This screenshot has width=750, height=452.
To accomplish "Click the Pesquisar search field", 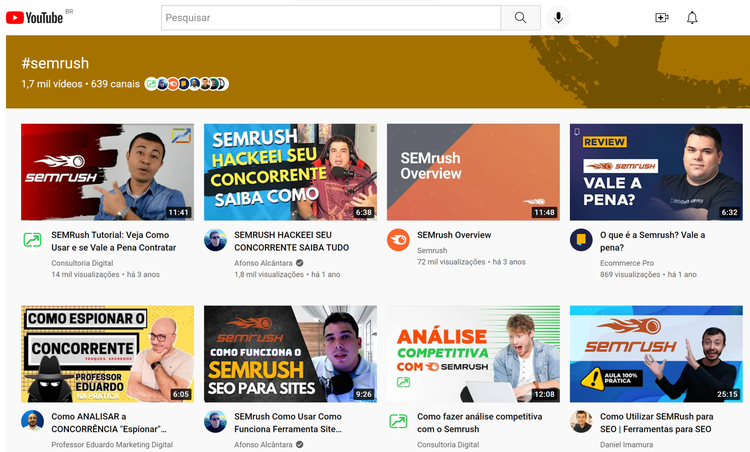I will tap(331, 18).
